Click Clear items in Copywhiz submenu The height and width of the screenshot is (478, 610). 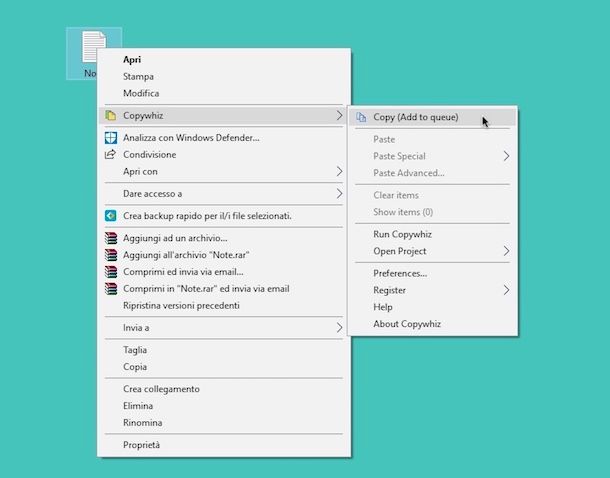point(433,195)
